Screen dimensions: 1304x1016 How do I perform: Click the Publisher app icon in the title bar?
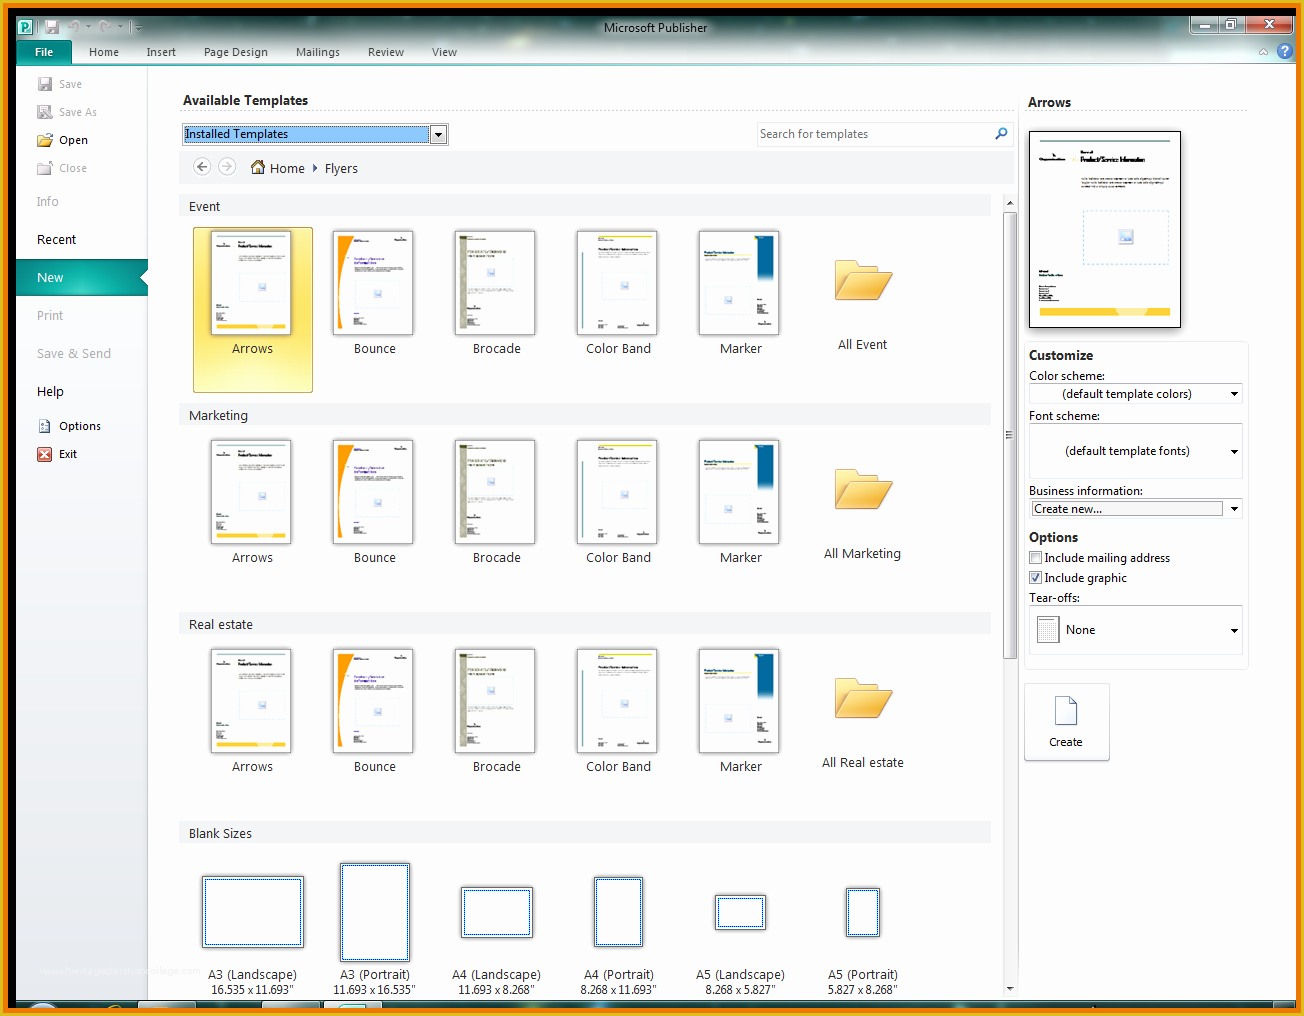(x=26, y=27)
